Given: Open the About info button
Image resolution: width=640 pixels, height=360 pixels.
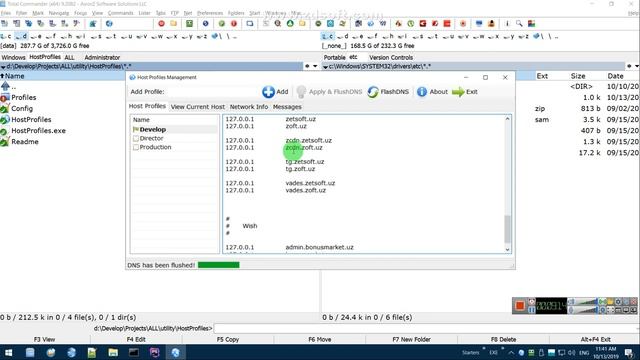Looking at the screenshot, I should click(x=432, y=92).
